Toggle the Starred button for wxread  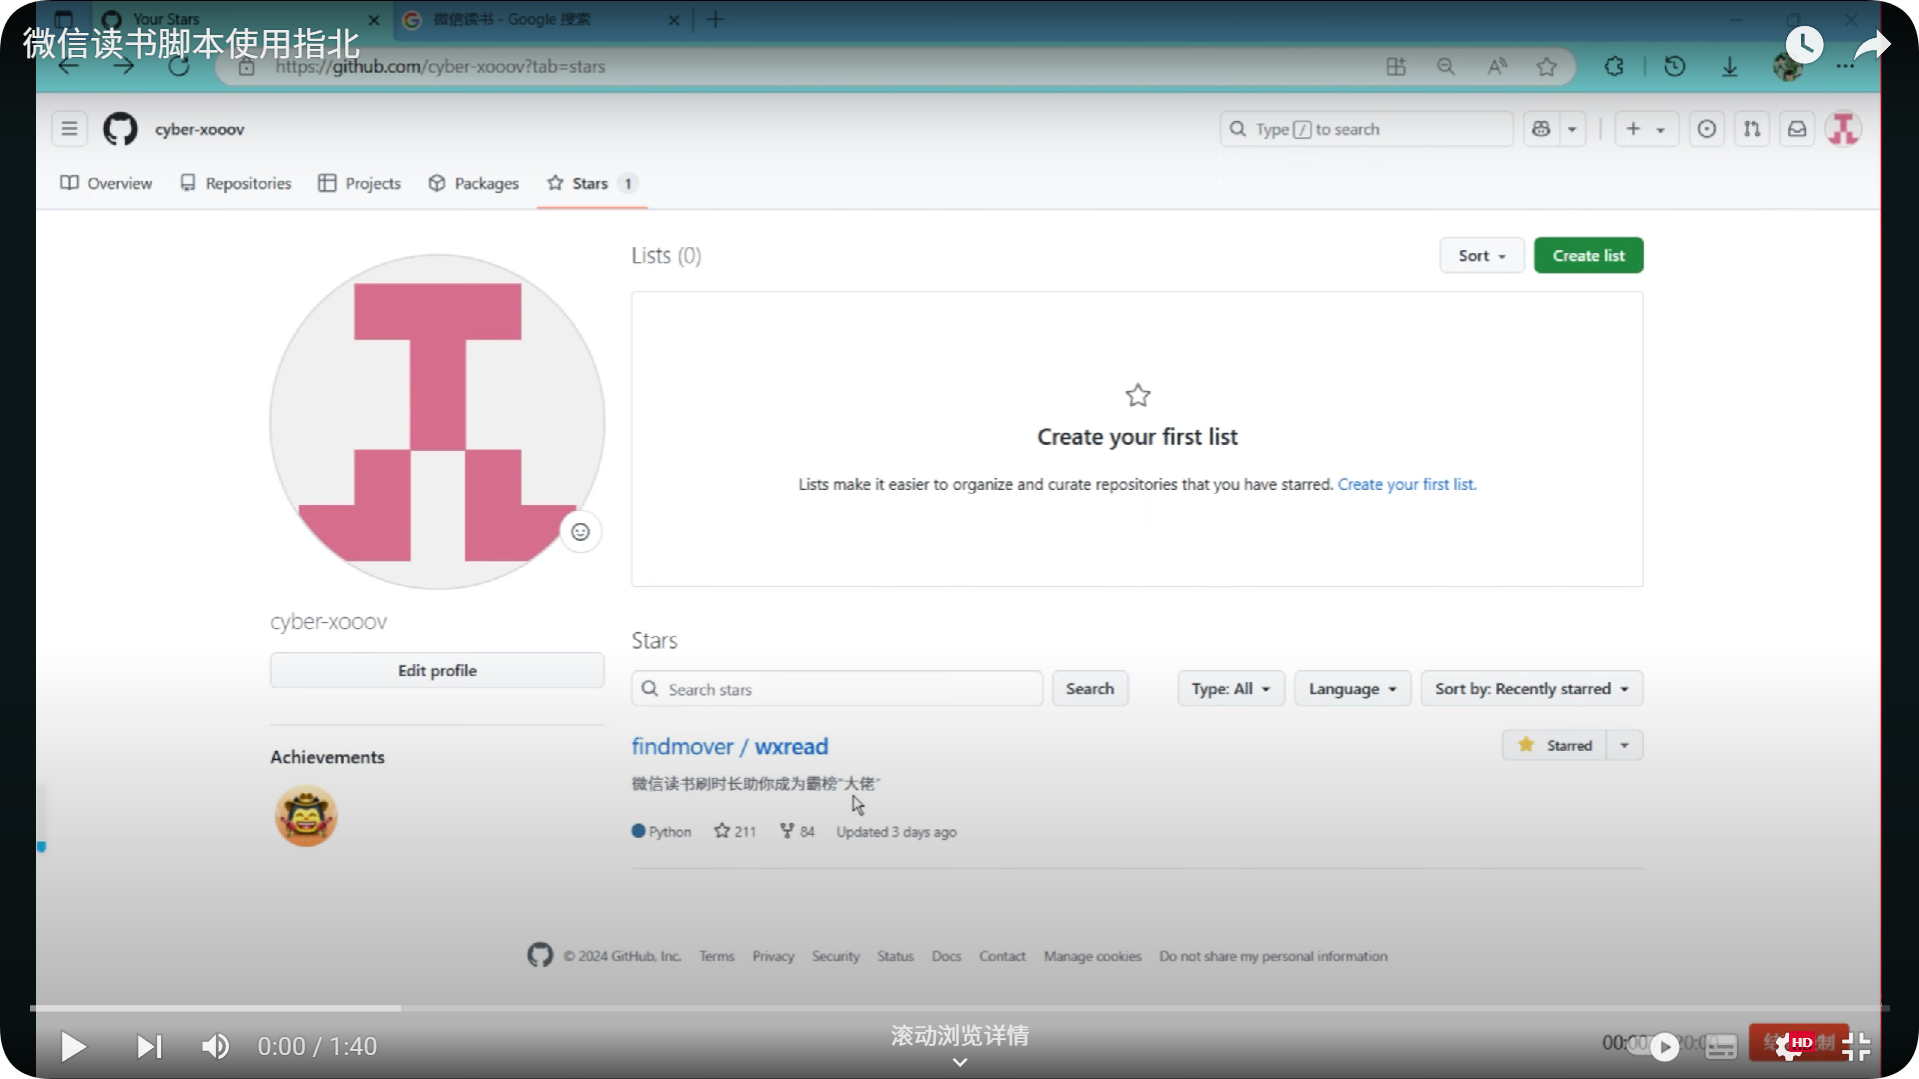[1555, 746]
